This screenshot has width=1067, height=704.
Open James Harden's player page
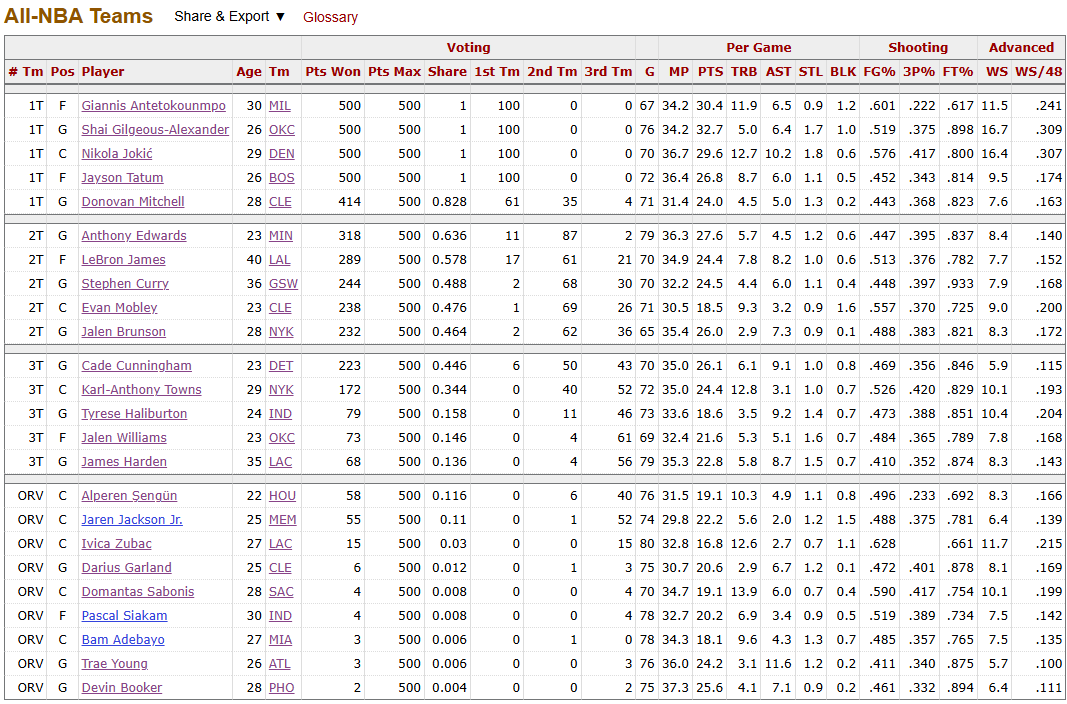click(x=124, y=461)
